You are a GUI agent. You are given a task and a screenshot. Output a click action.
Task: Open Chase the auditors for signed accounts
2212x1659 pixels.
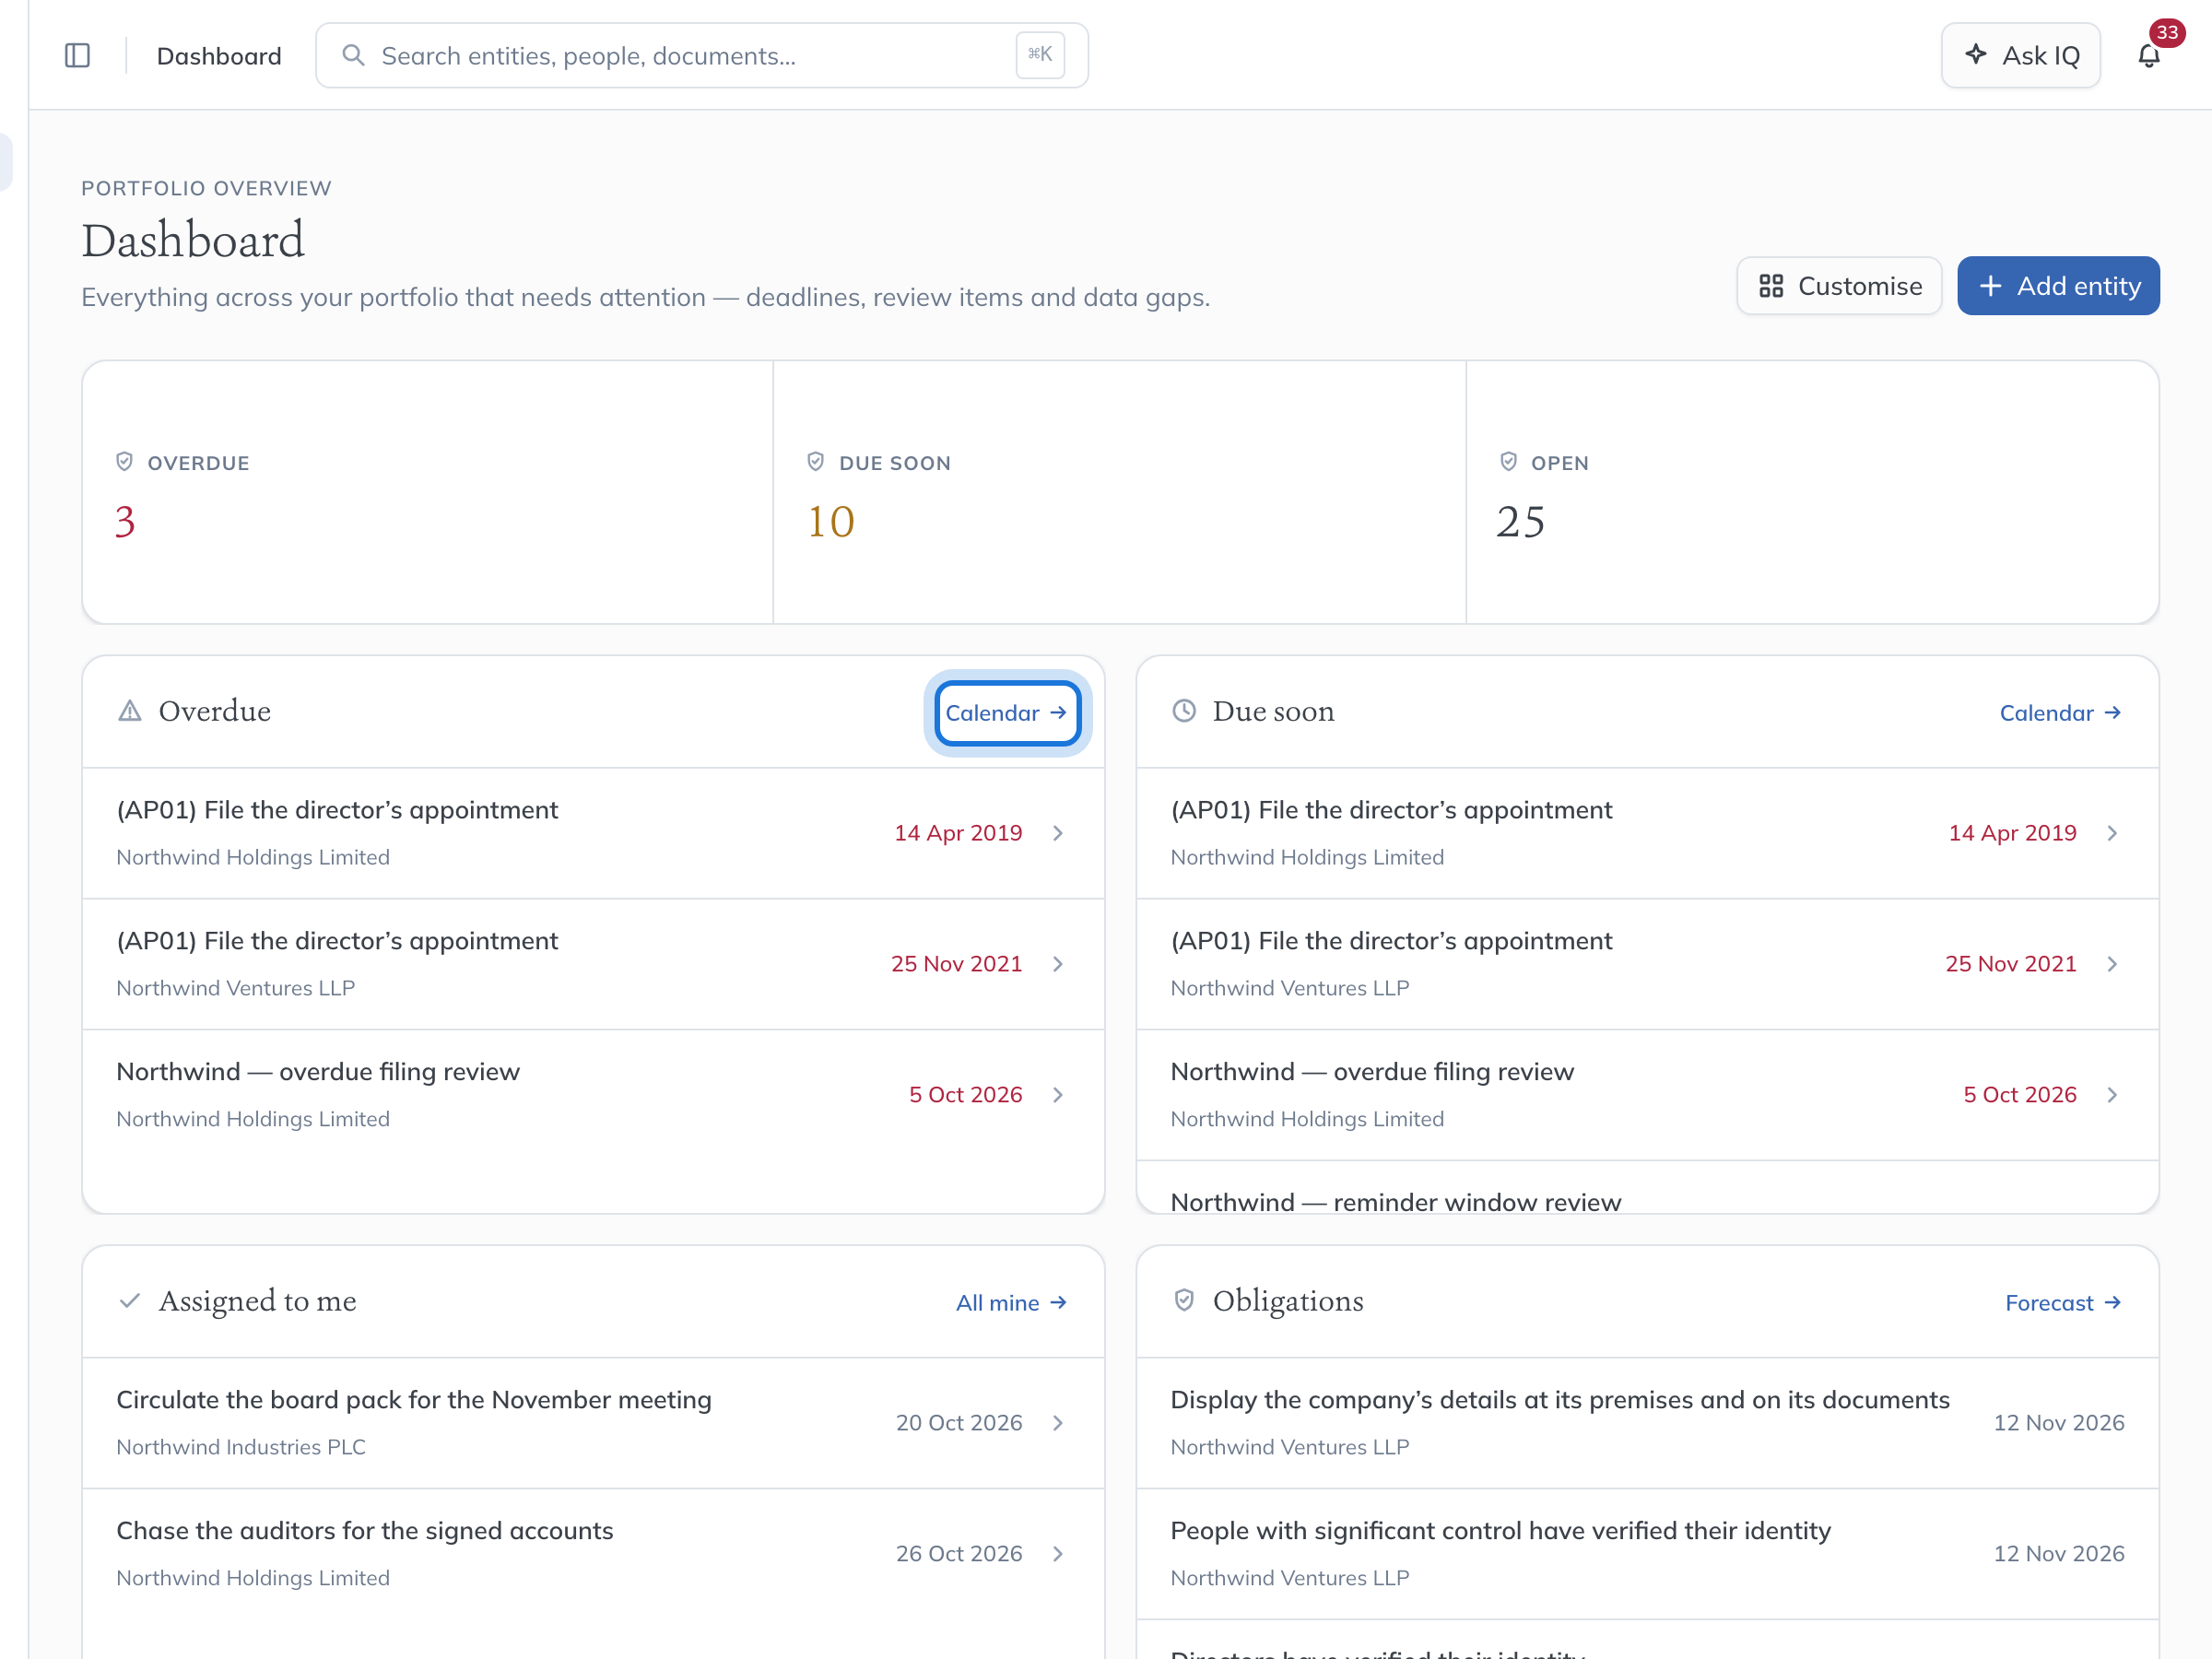[593, 1554]
